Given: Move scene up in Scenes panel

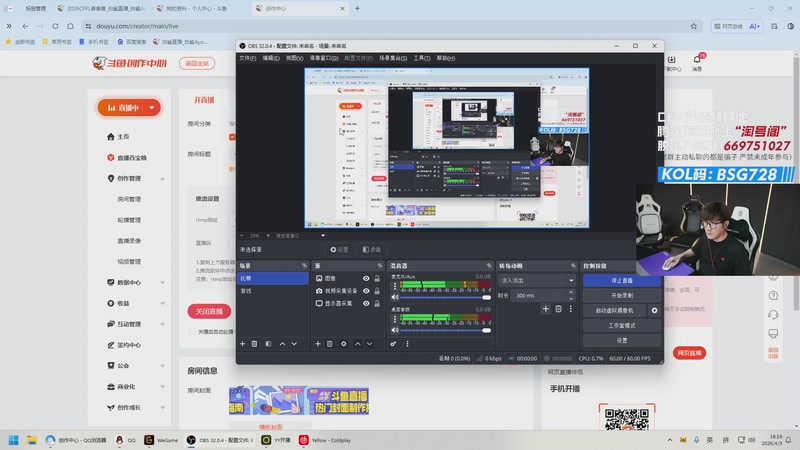Looking at the screenshot, I should tap(282, 344).
